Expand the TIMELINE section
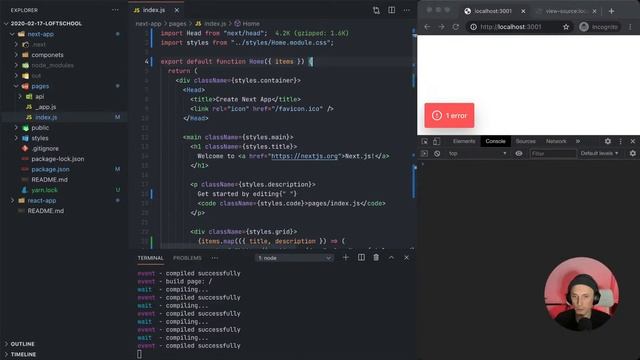Viewport: 640px width, 360px height. click(x=23, y=354)
